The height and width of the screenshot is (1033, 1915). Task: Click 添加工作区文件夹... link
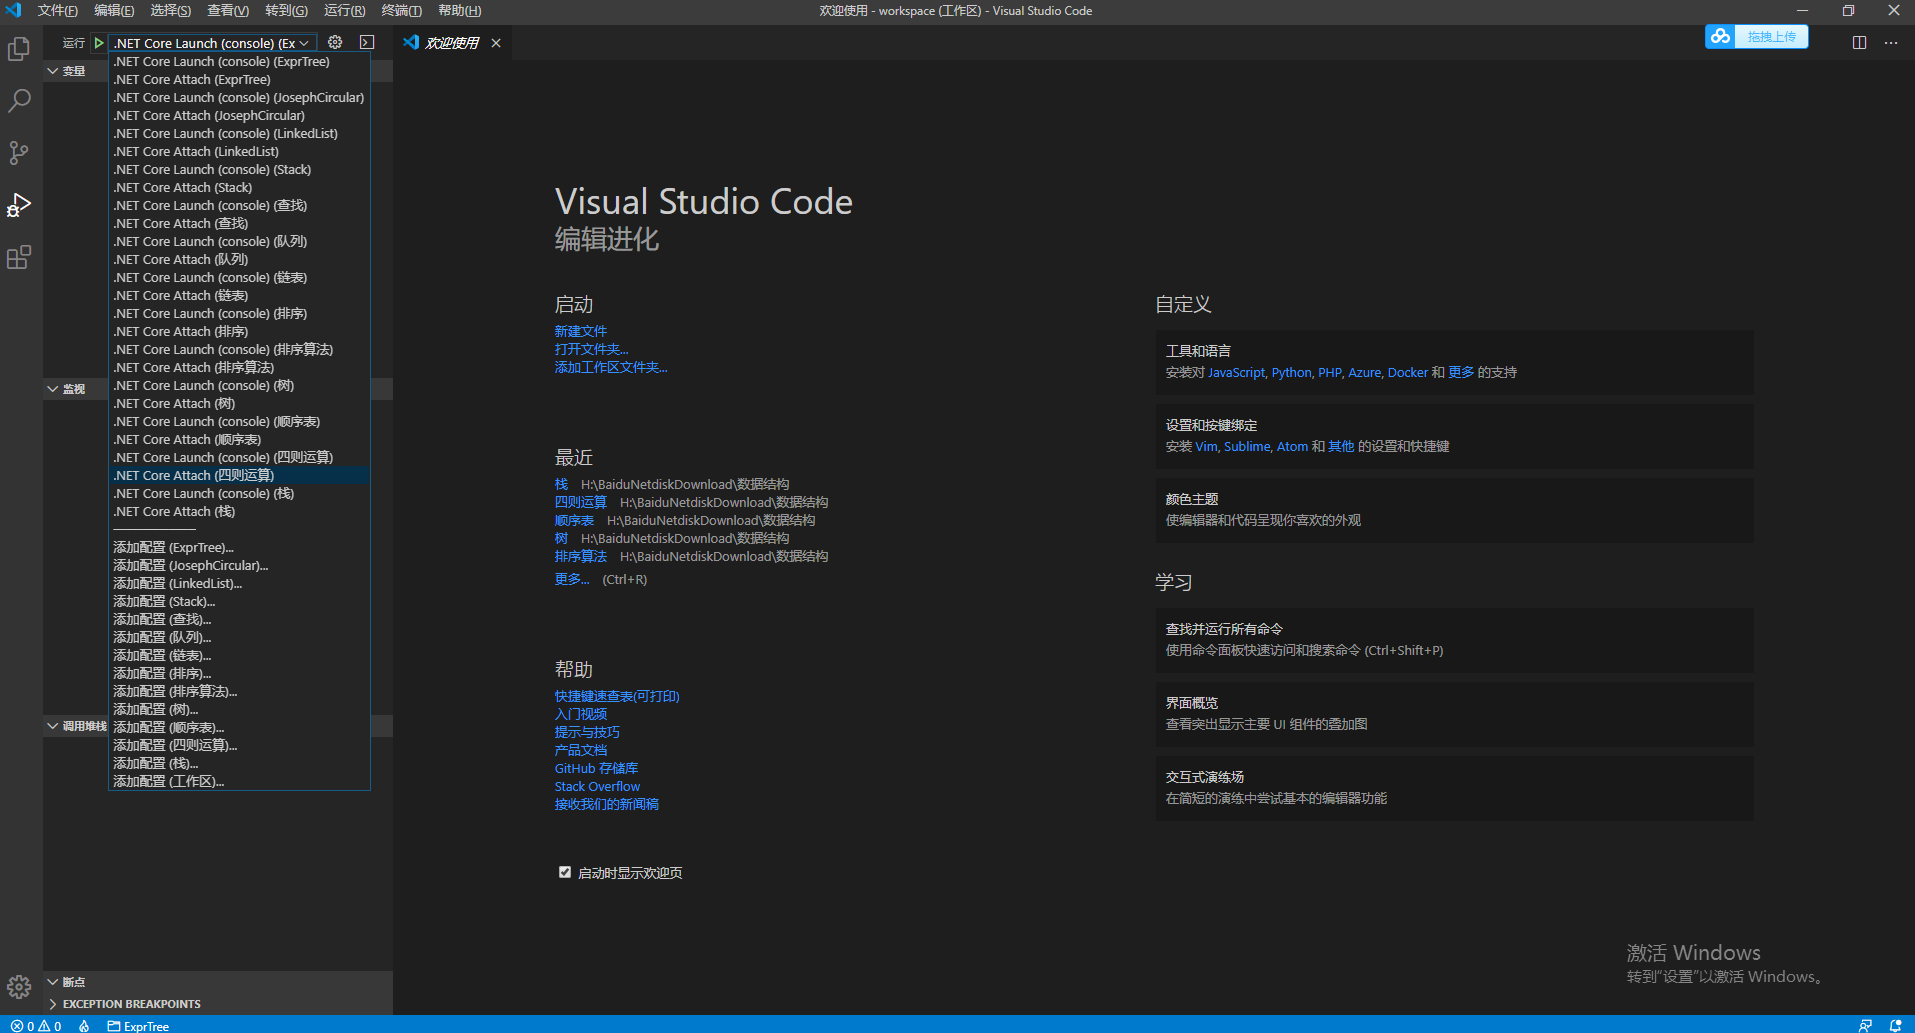click(611, 367)
